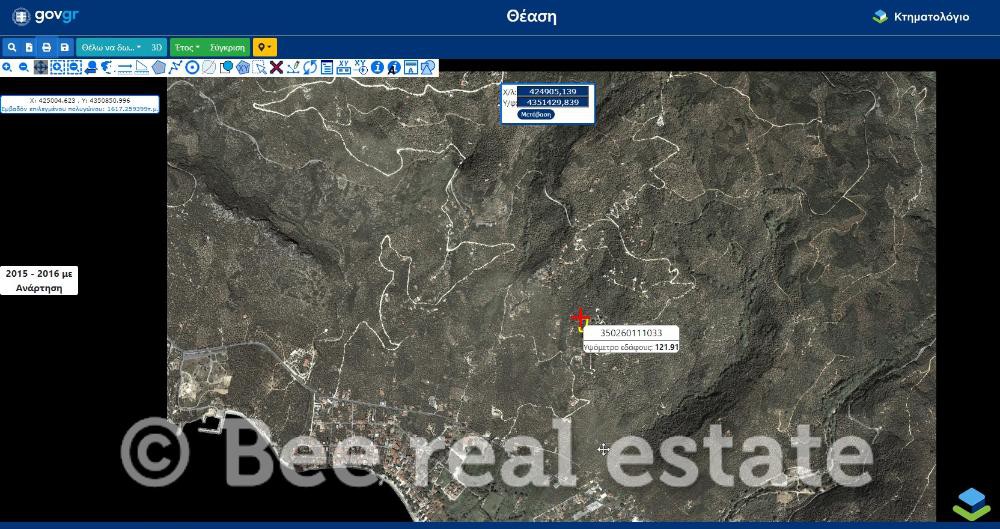
Task: Select the measure distance tool
Action: click(125, 68)
